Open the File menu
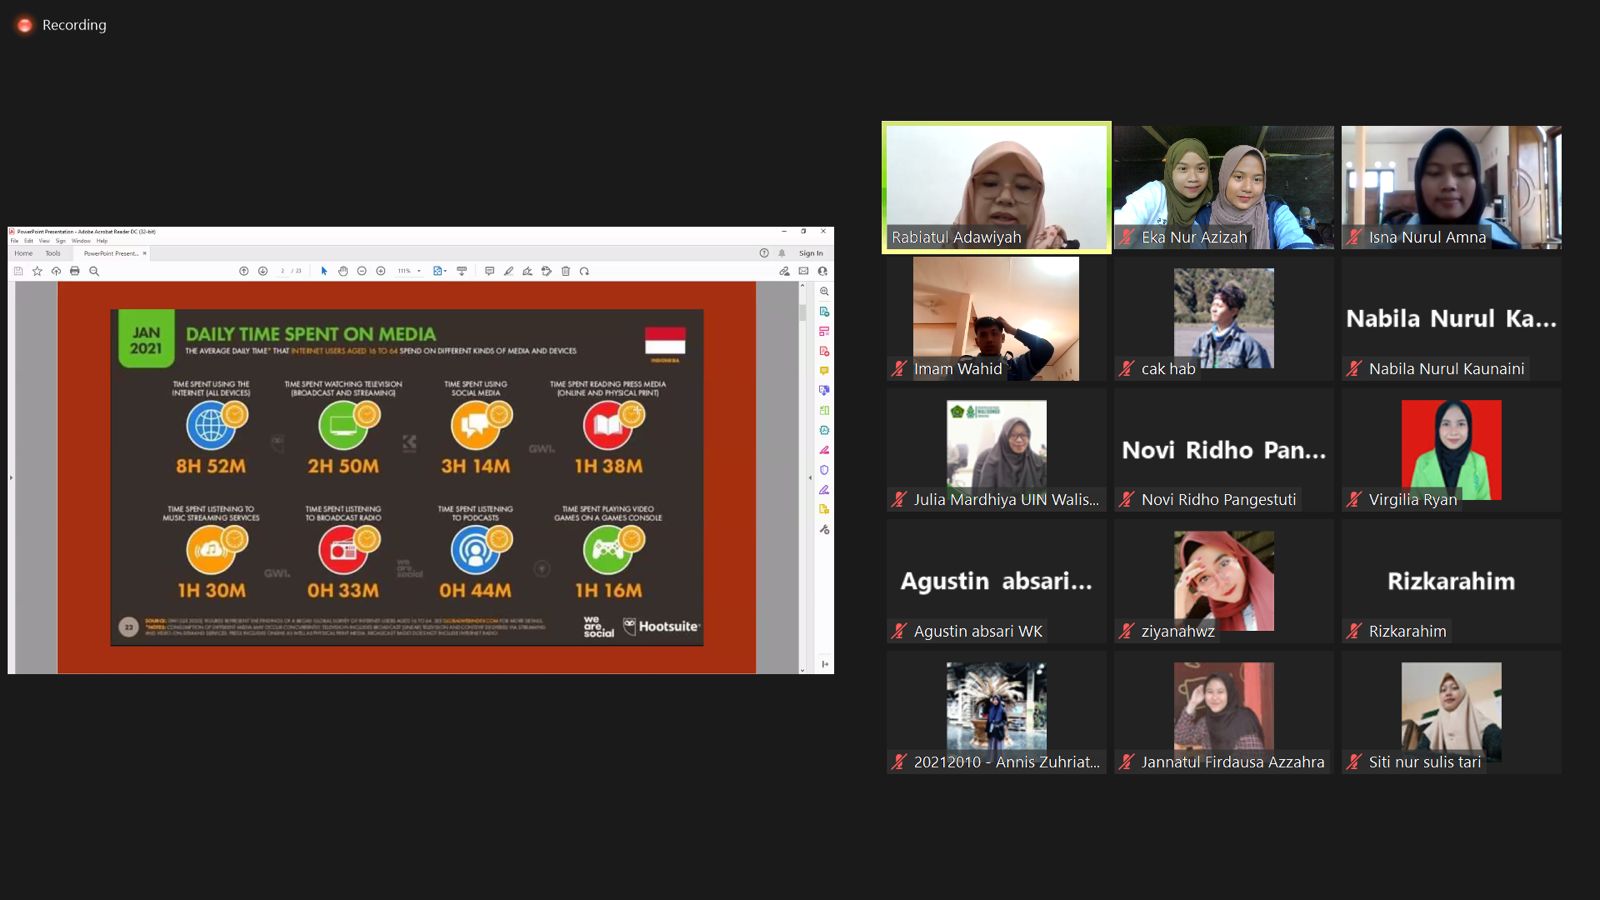 click(x=15, y=241)
